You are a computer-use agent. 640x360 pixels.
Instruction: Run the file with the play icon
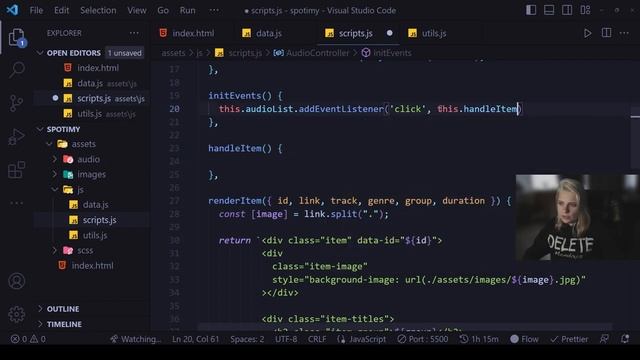587,33
